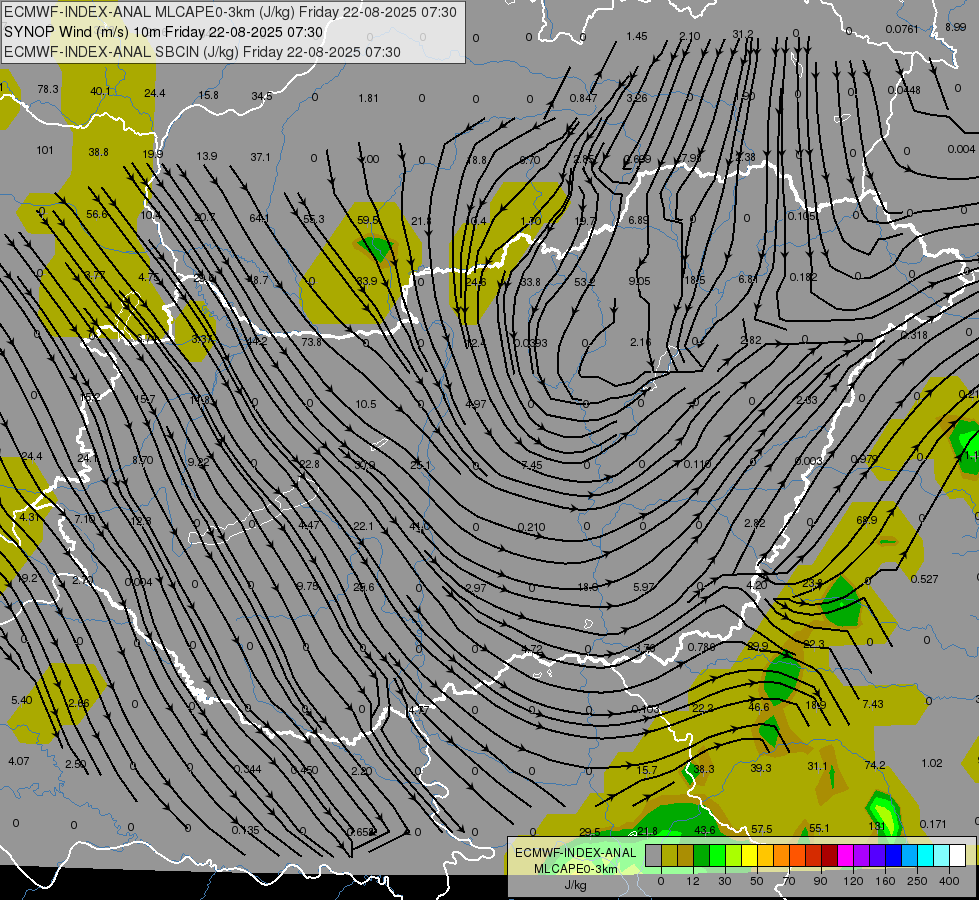This screenshot has width=979, height=900.
Task: Click the map value '0.0761'
Action: pos(902,29)
